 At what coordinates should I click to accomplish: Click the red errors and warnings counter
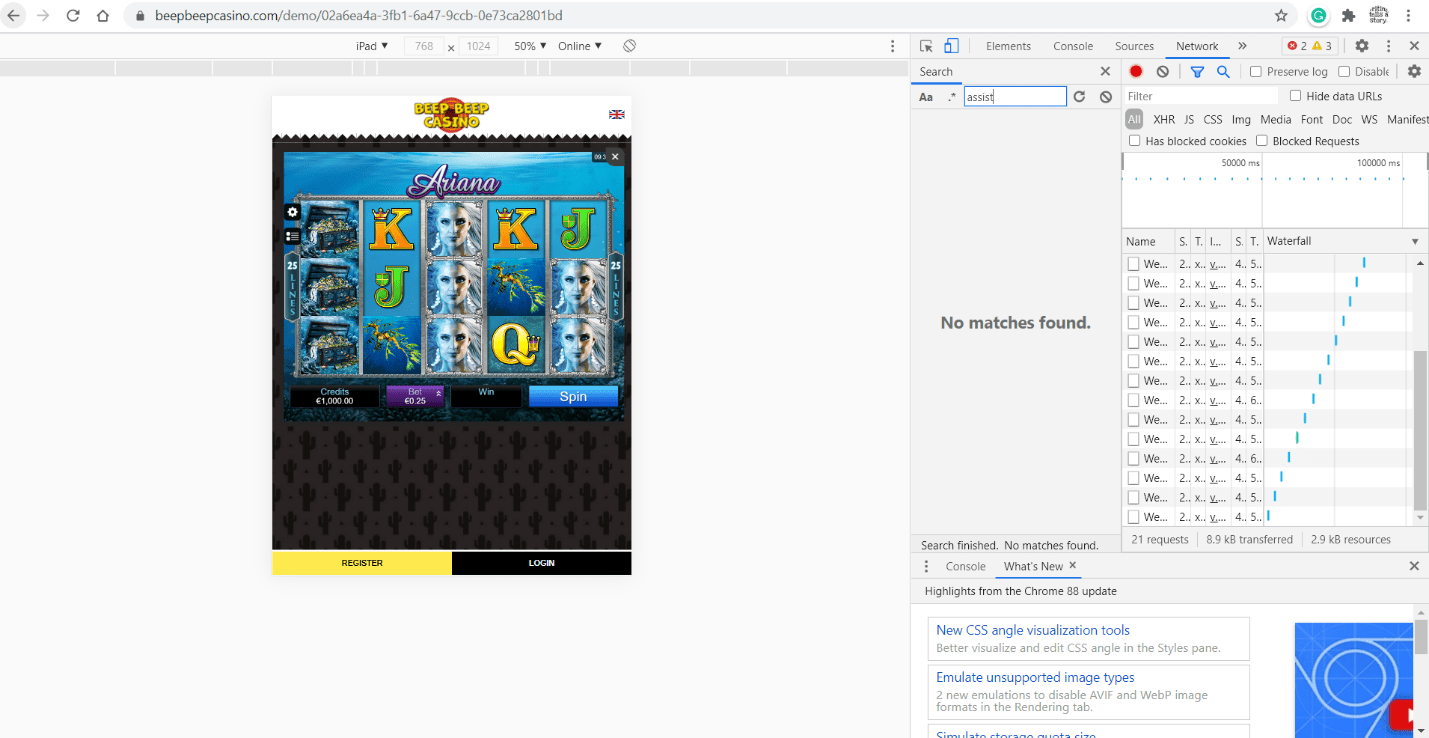(x=1310, y=46)
